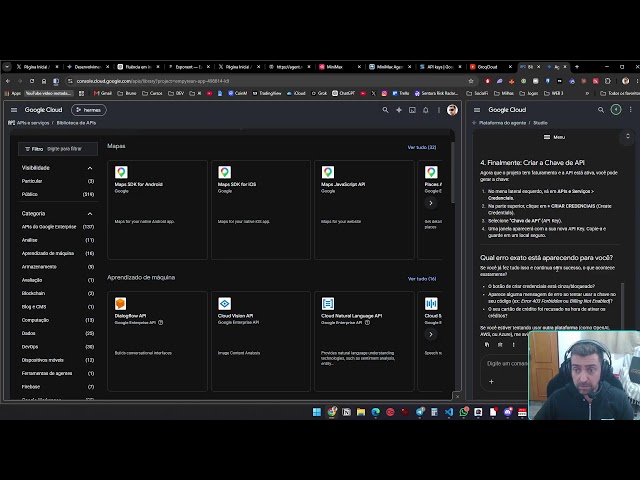
Task: Open the notifications bell icon
Action: pos(426,110)
